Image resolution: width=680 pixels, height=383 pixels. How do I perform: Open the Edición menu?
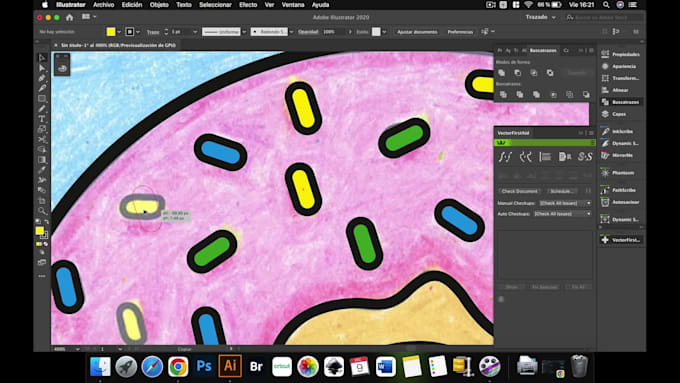pyautogui.click(x=132, y=5)
